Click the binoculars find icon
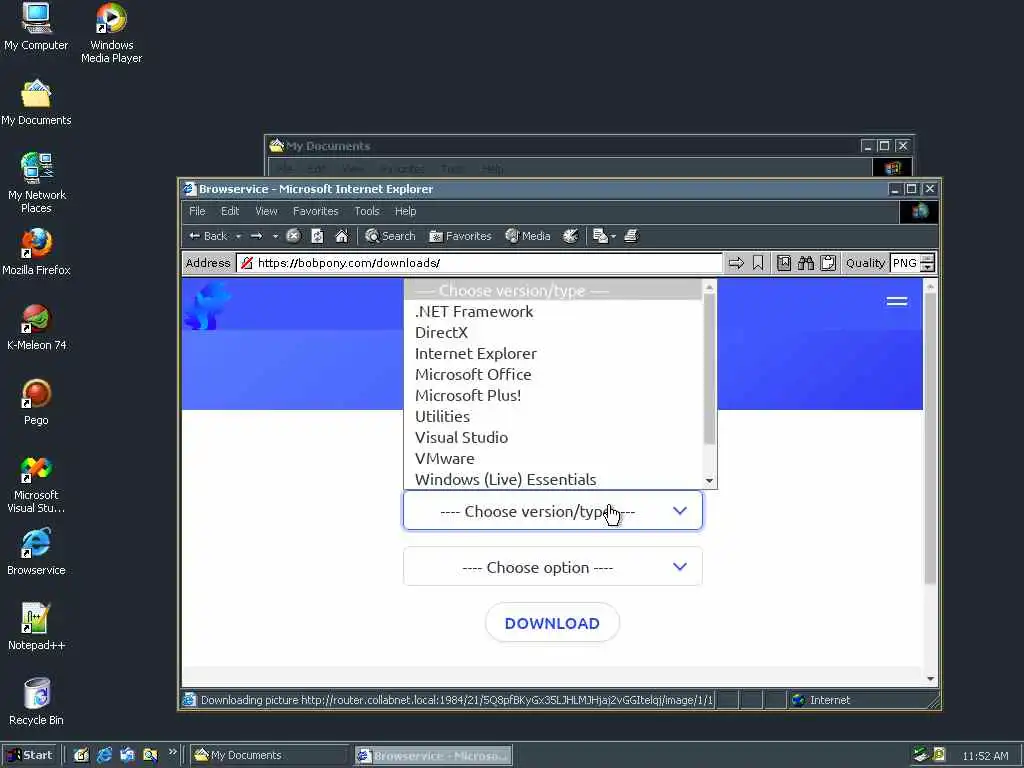 (x=806, y=263)
